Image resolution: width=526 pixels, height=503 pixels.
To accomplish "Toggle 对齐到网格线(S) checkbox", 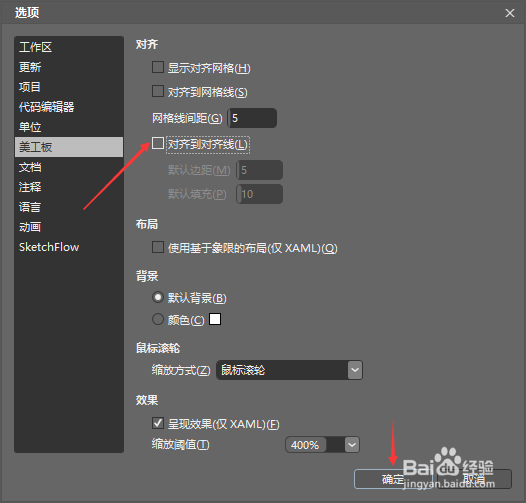I will click(x=158, y=91).
